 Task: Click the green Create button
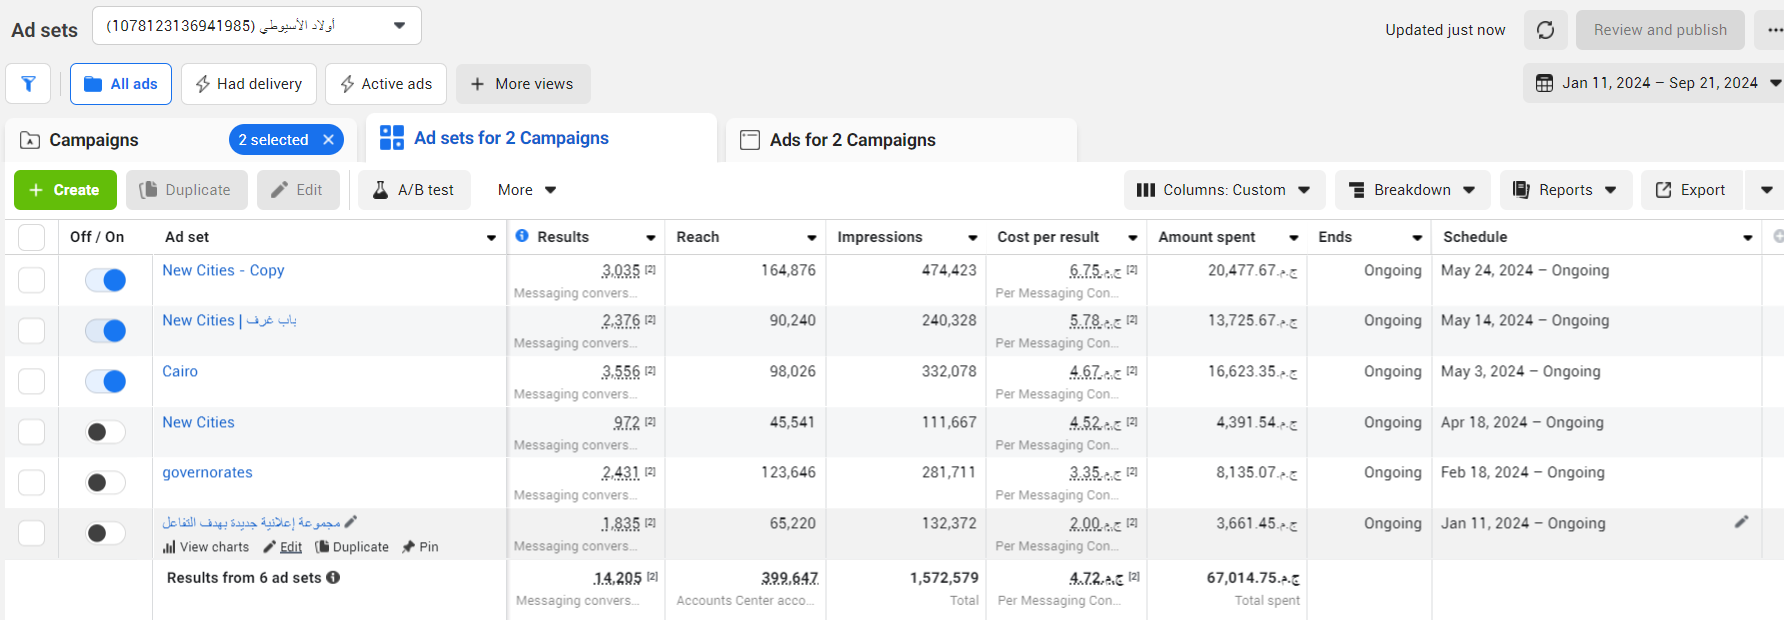coord(65,190)
